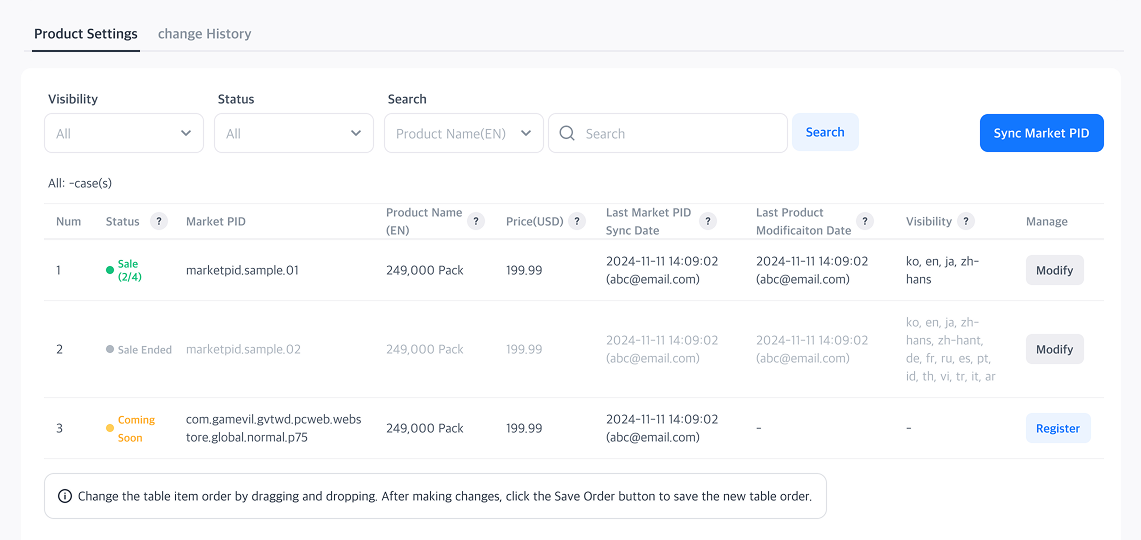
Task: Click the magnifier icon in the search box
Action: pos(567,133)
